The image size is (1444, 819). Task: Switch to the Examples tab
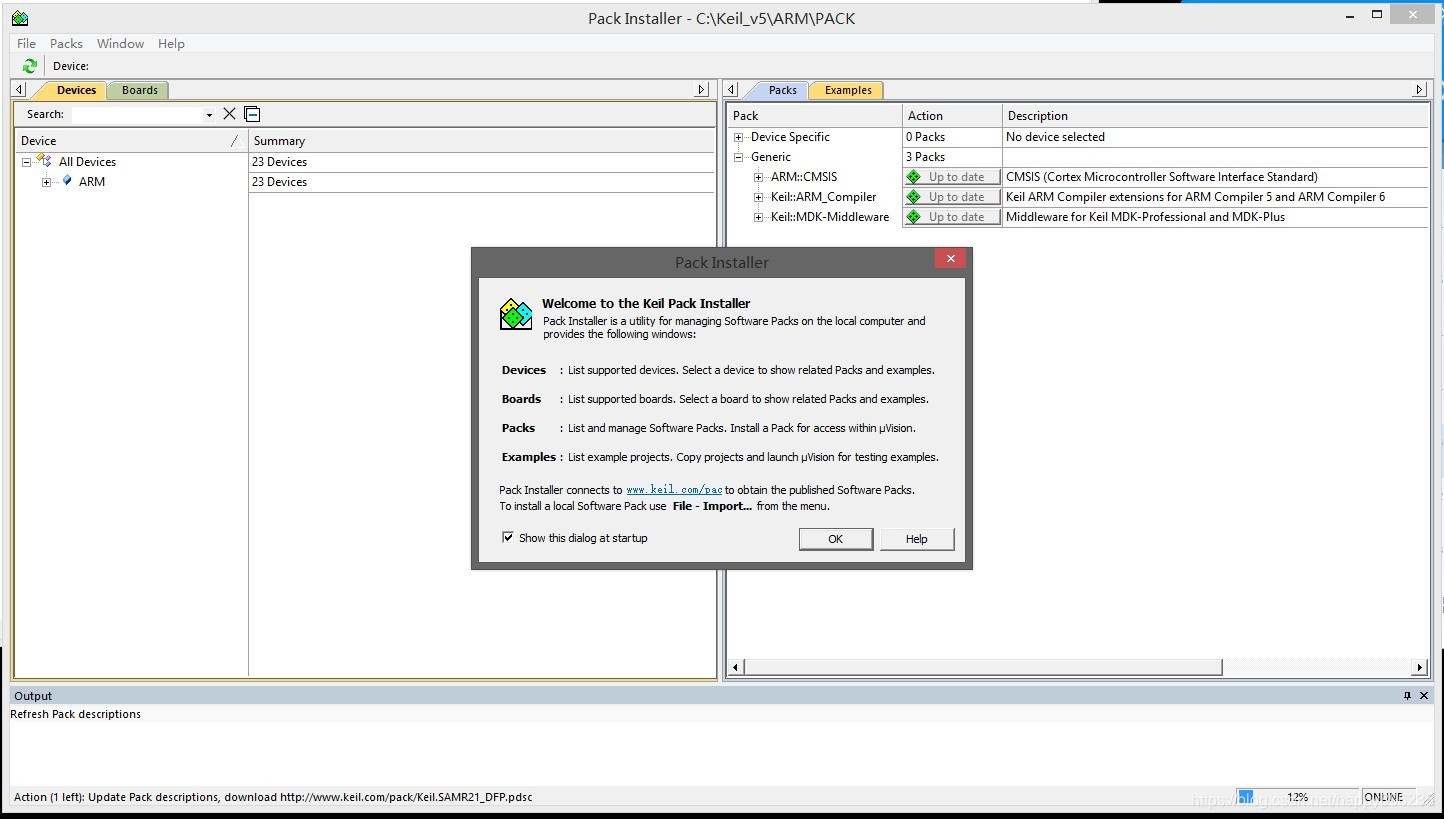point(848,90)
